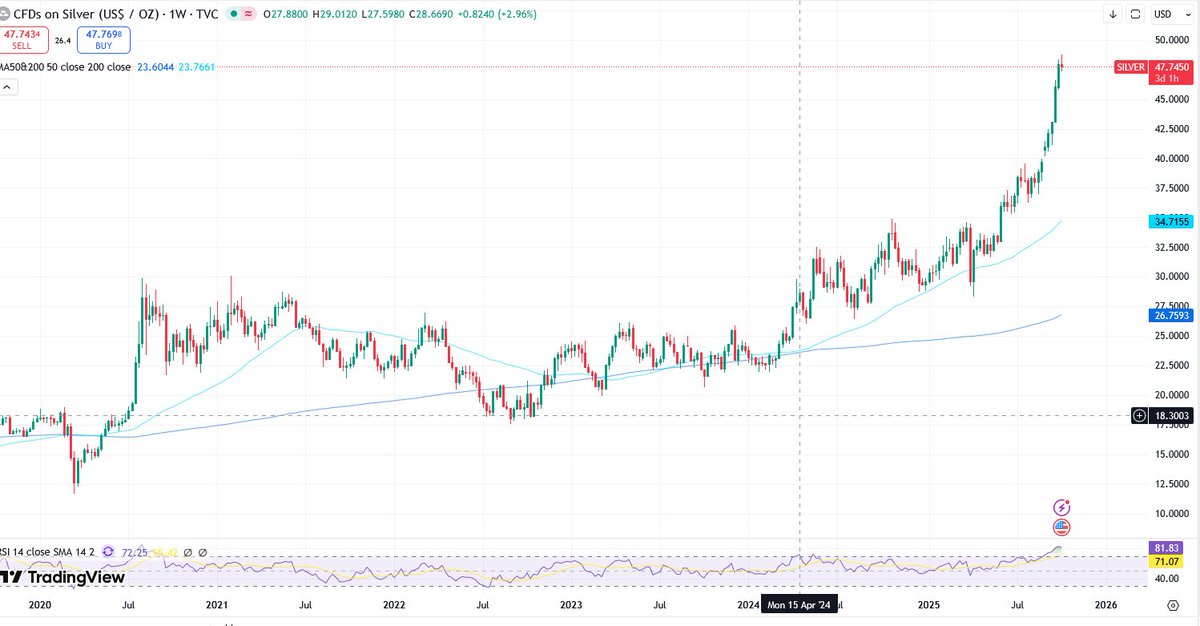Click the TradingView logo

point(63,577)
